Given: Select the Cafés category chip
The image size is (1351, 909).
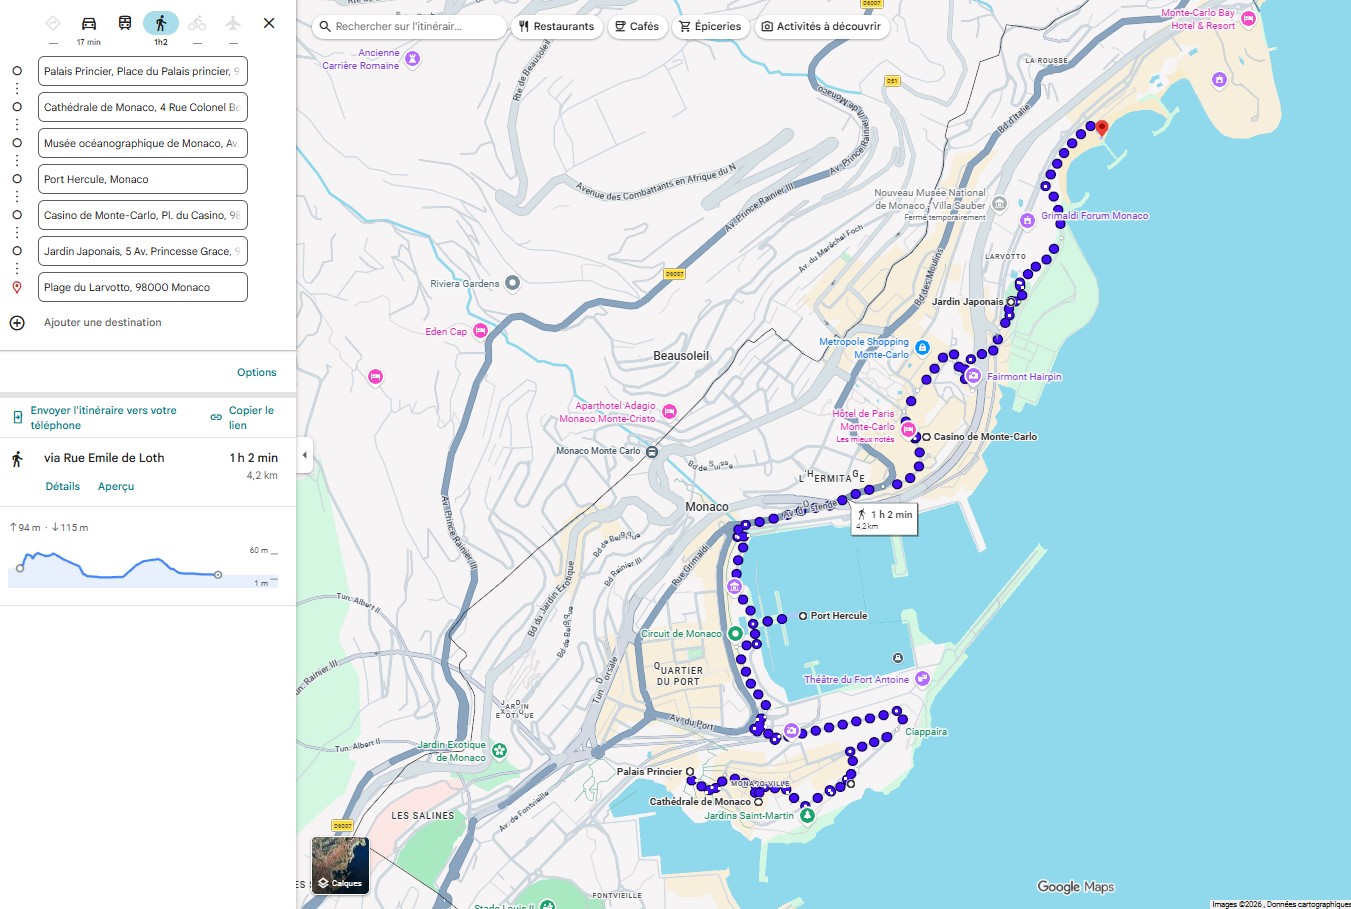Looking at the screenshot, I should pyautogui.click(x=637, y=27).
